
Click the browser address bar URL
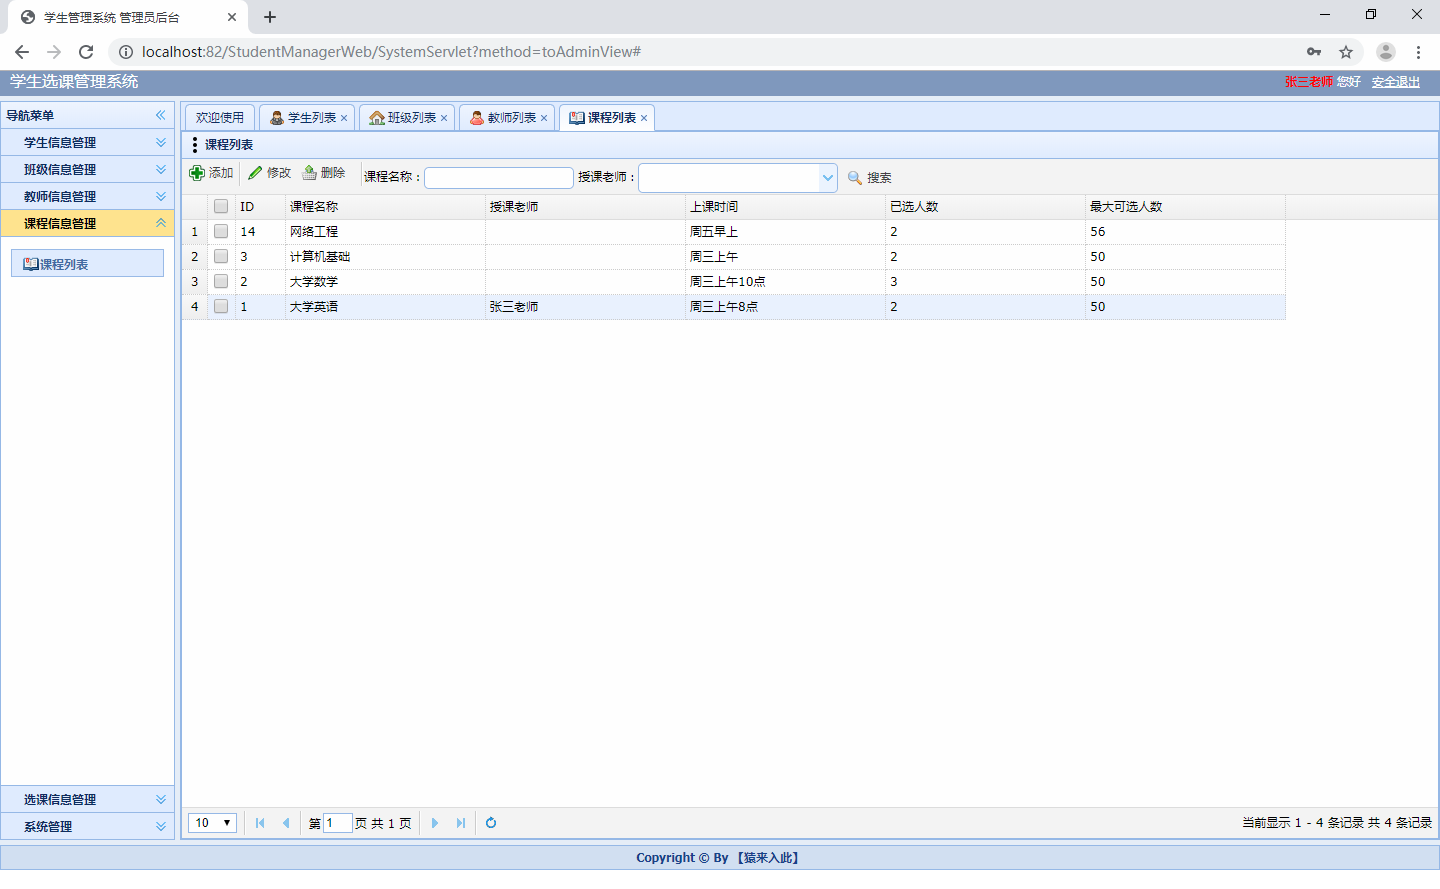391,52
